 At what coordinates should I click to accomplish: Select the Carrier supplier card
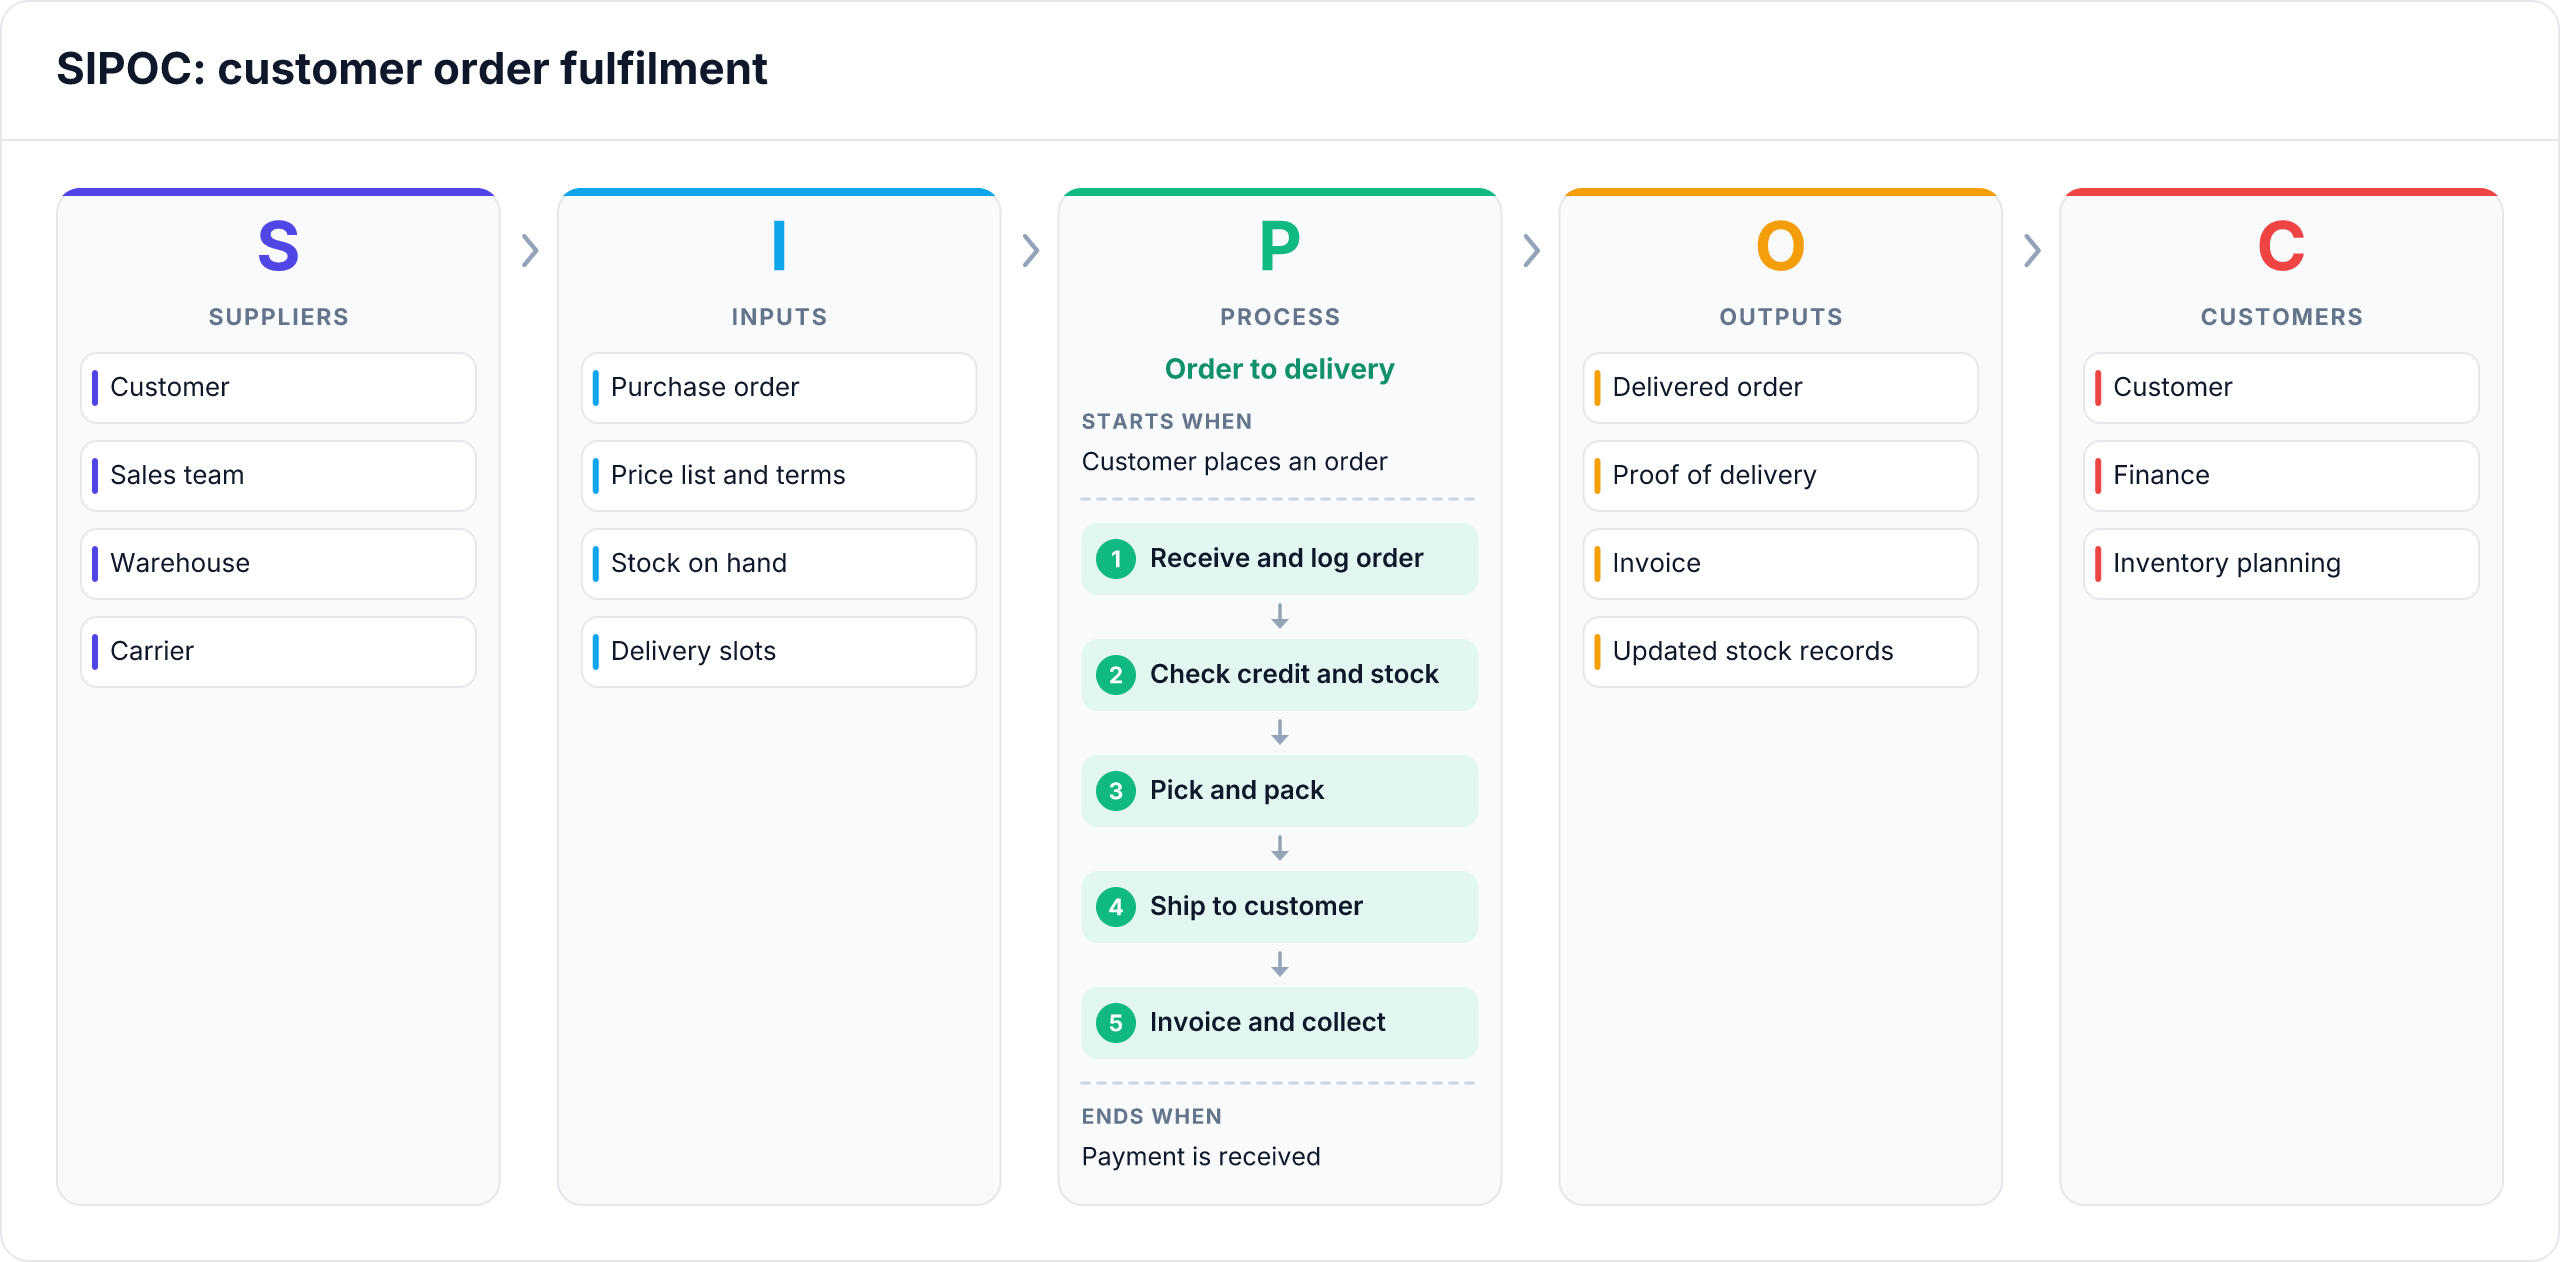tap(278, 651)
